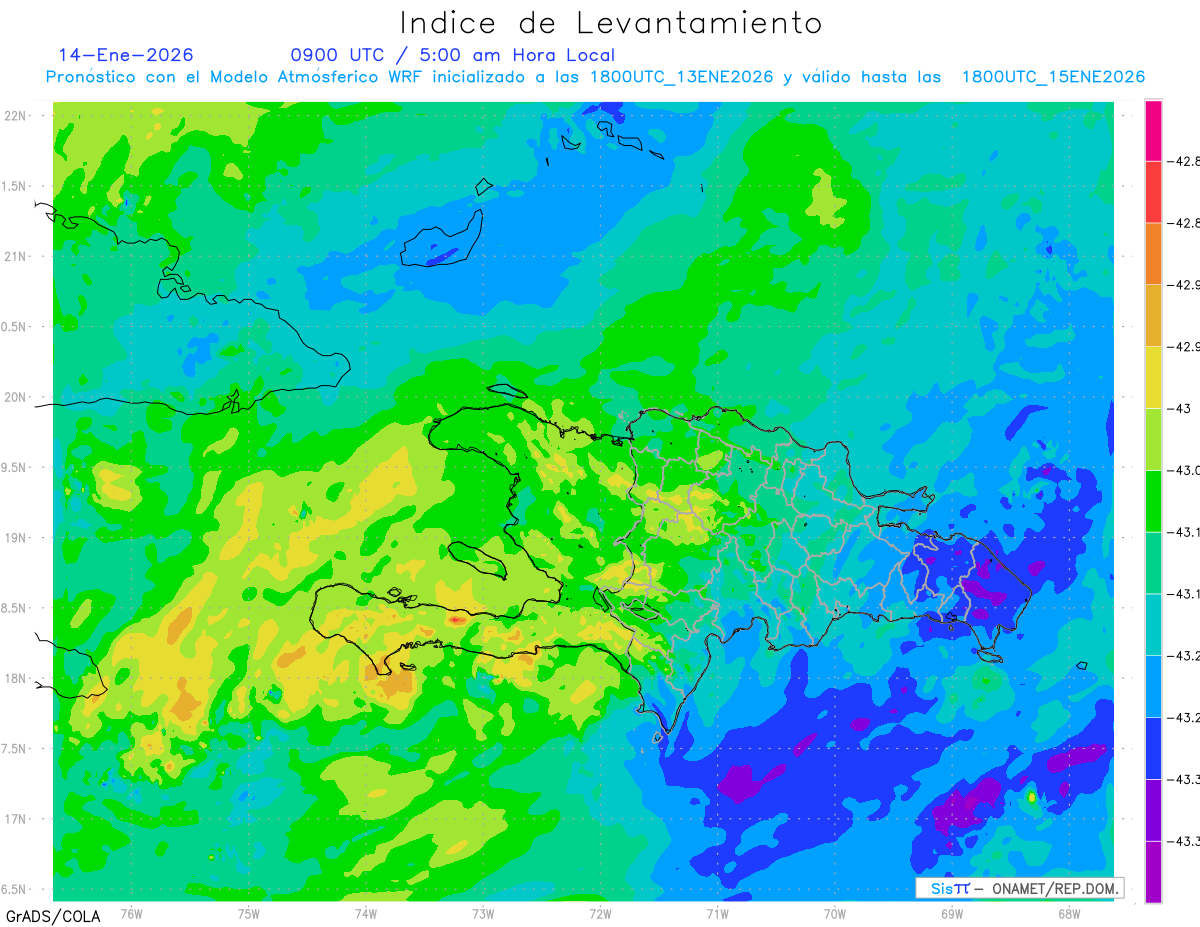Viewport: 1200px width, 927px height.
Task: Click the time "0900 UTC / 5:00 am Hora Local"
Action: 453,56
